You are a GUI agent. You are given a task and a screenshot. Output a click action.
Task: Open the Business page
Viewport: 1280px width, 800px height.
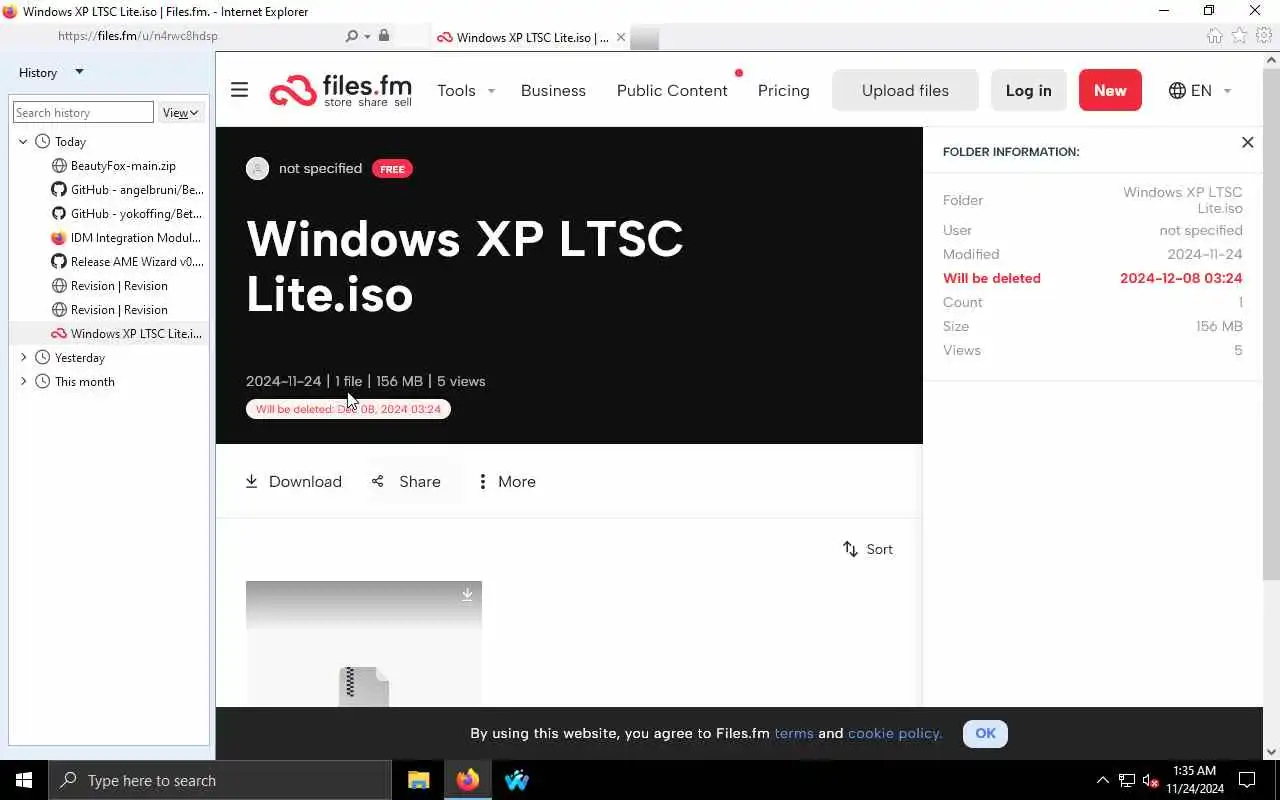(553, 90)
